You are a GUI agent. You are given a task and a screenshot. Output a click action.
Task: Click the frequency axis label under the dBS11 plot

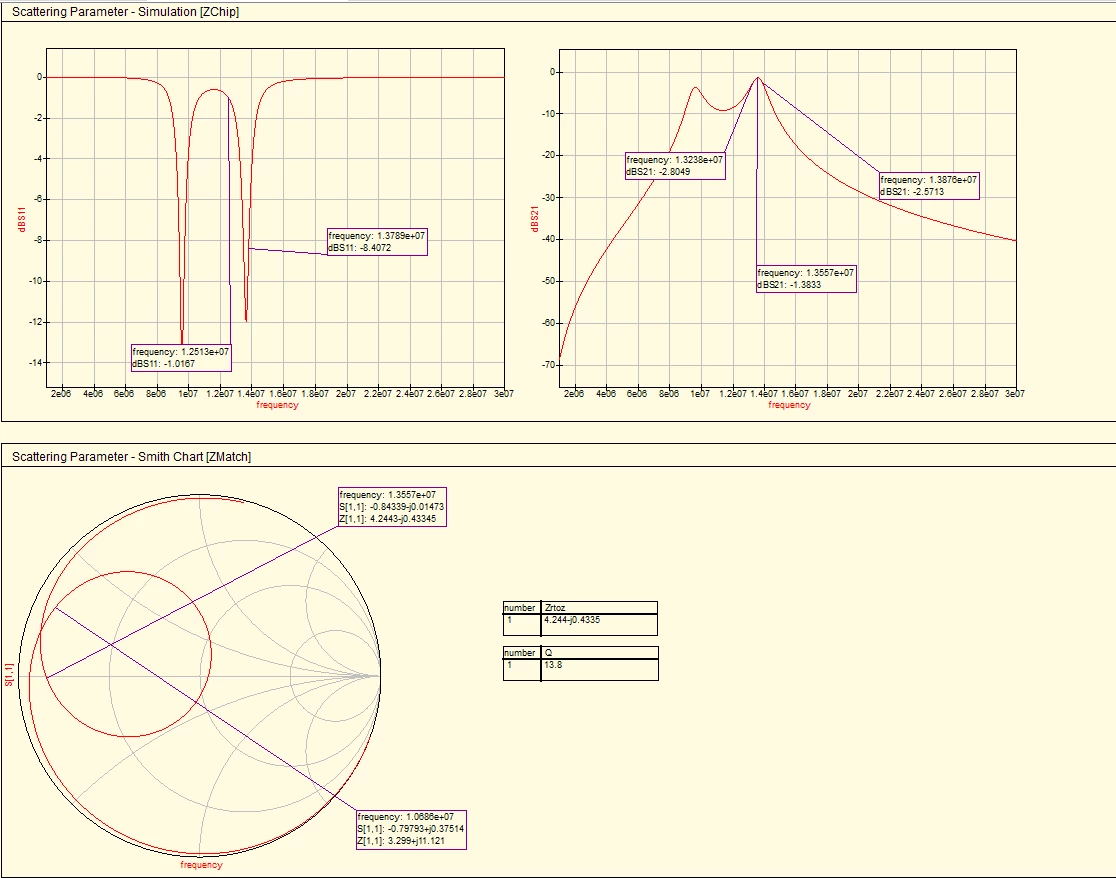[x=277, y=405]
